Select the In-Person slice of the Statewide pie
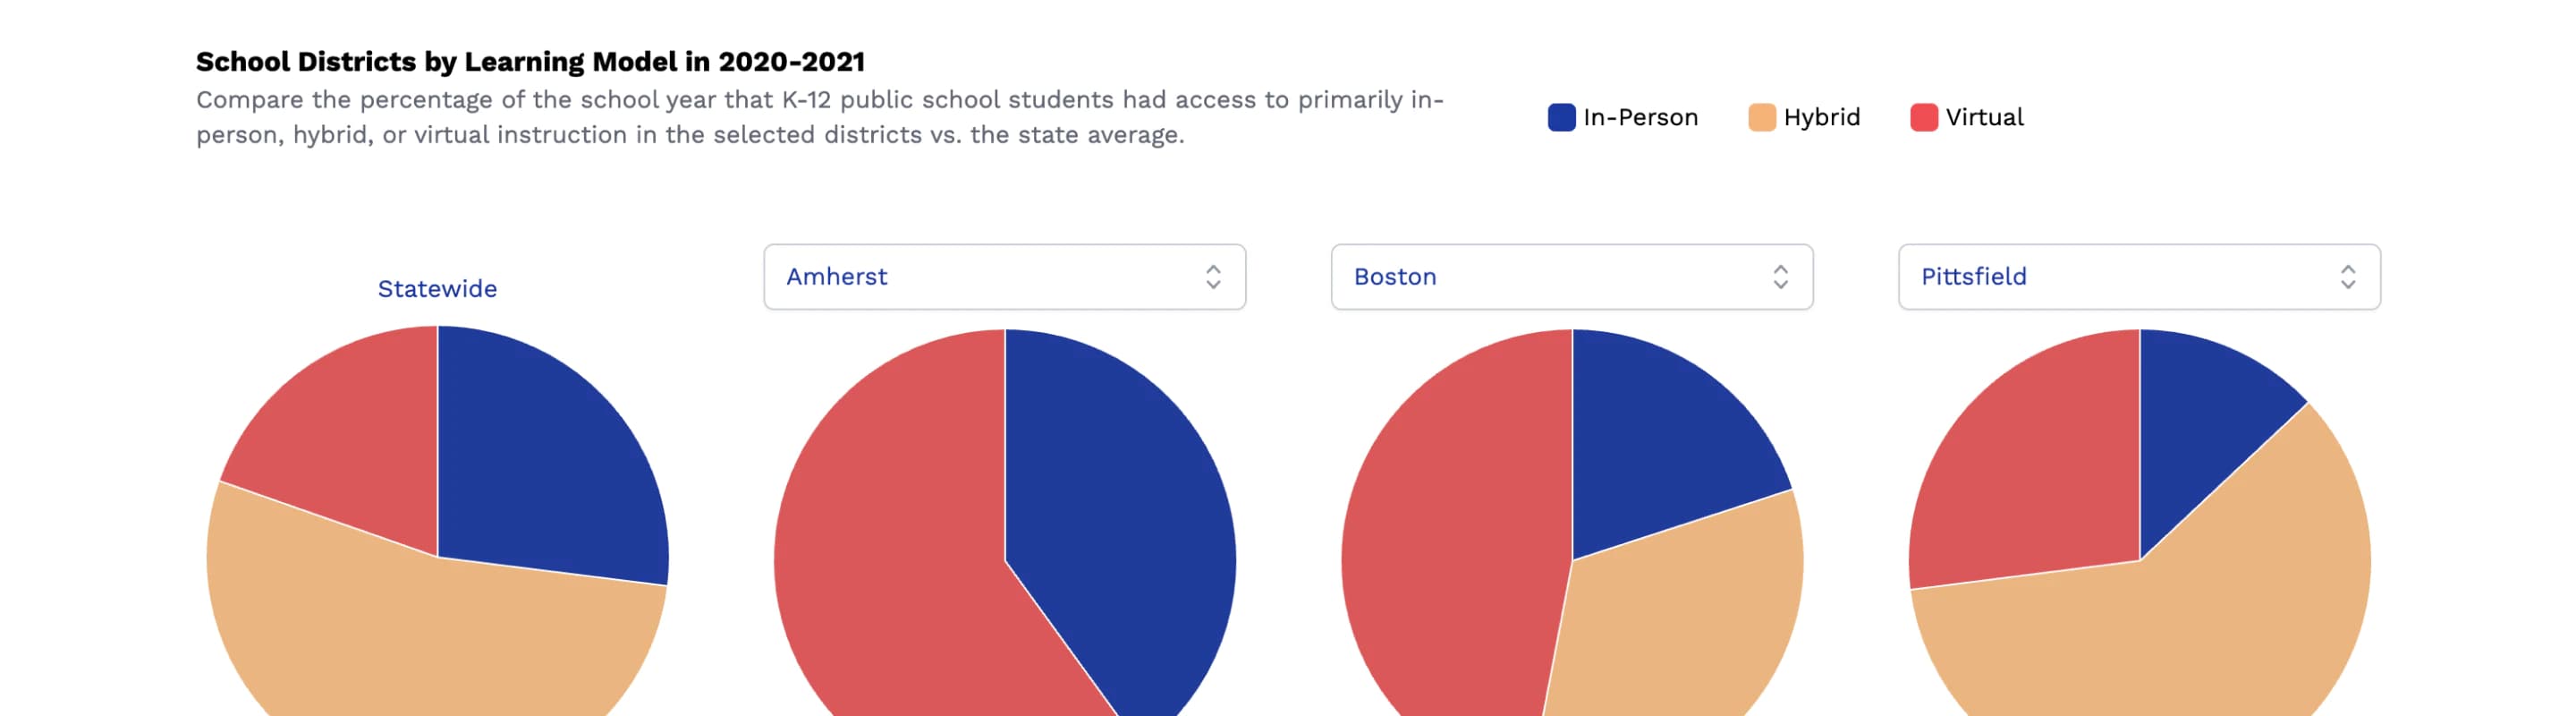2576x716 pixels. (x=540, y=460)
